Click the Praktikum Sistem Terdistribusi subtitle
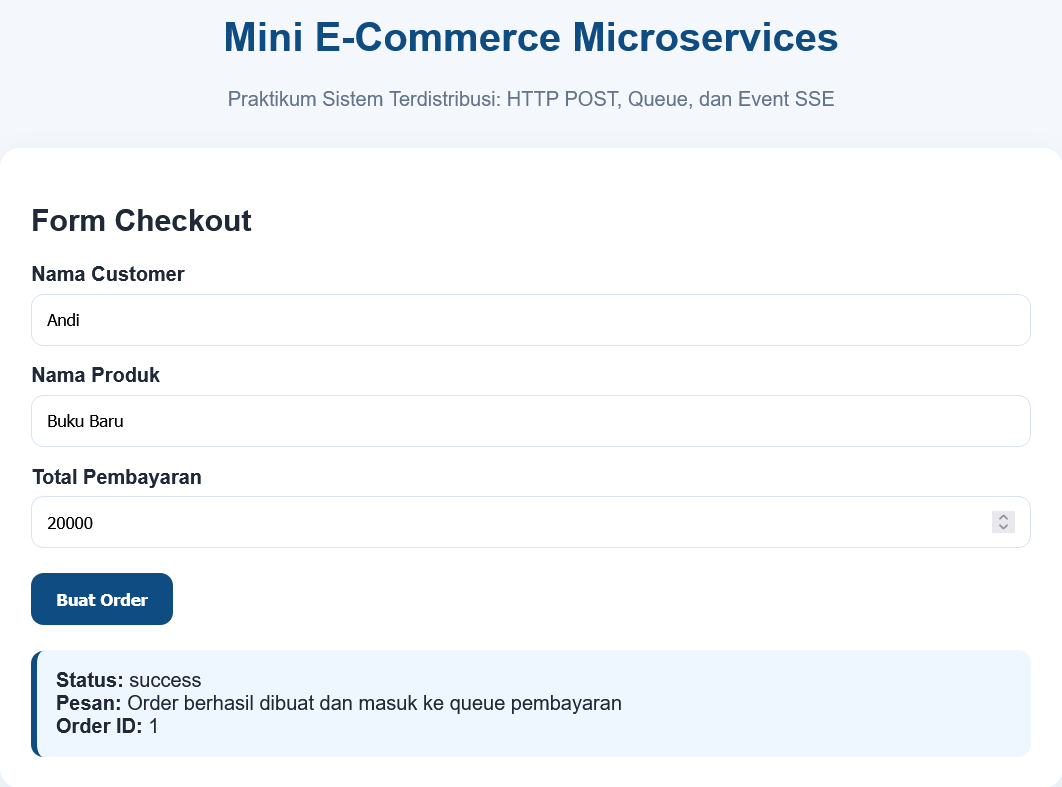 (x=530, y=99)
